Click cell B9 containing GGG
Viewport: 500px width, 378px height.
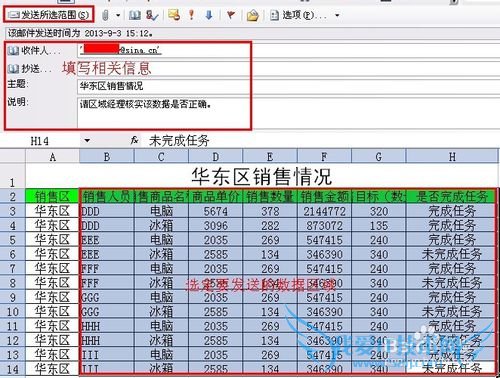click(107, 297)
